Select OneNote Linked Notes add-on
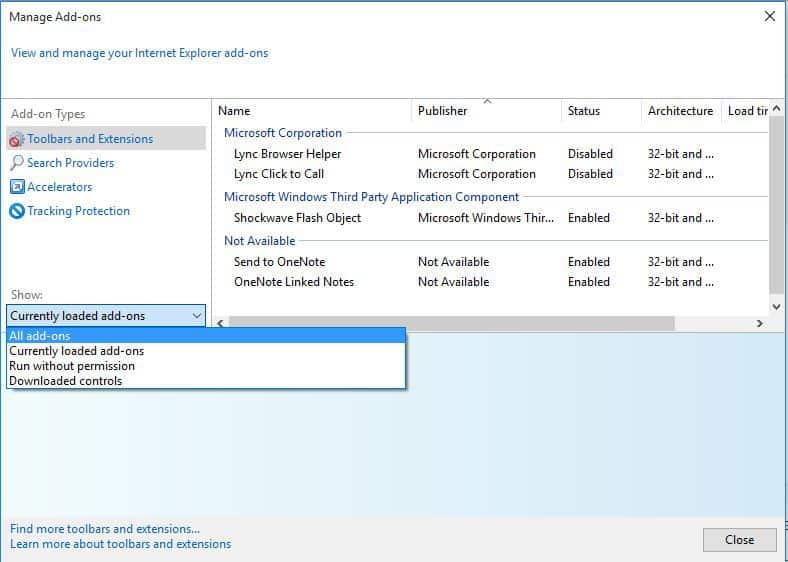This screenshot has width=788, height=562. [294, 282]
